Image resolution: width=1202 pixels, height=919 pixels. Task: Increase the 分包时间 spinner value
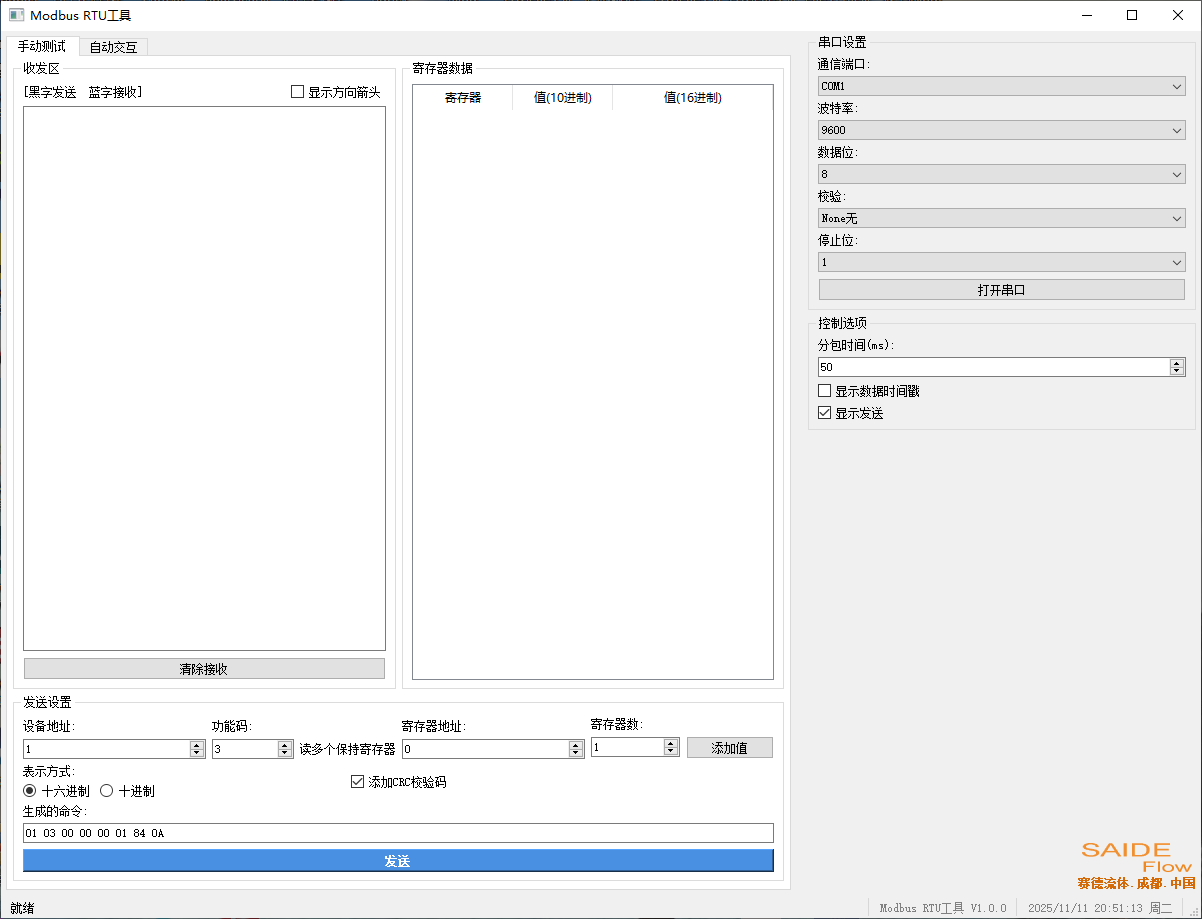click(x=1176, y=362)
